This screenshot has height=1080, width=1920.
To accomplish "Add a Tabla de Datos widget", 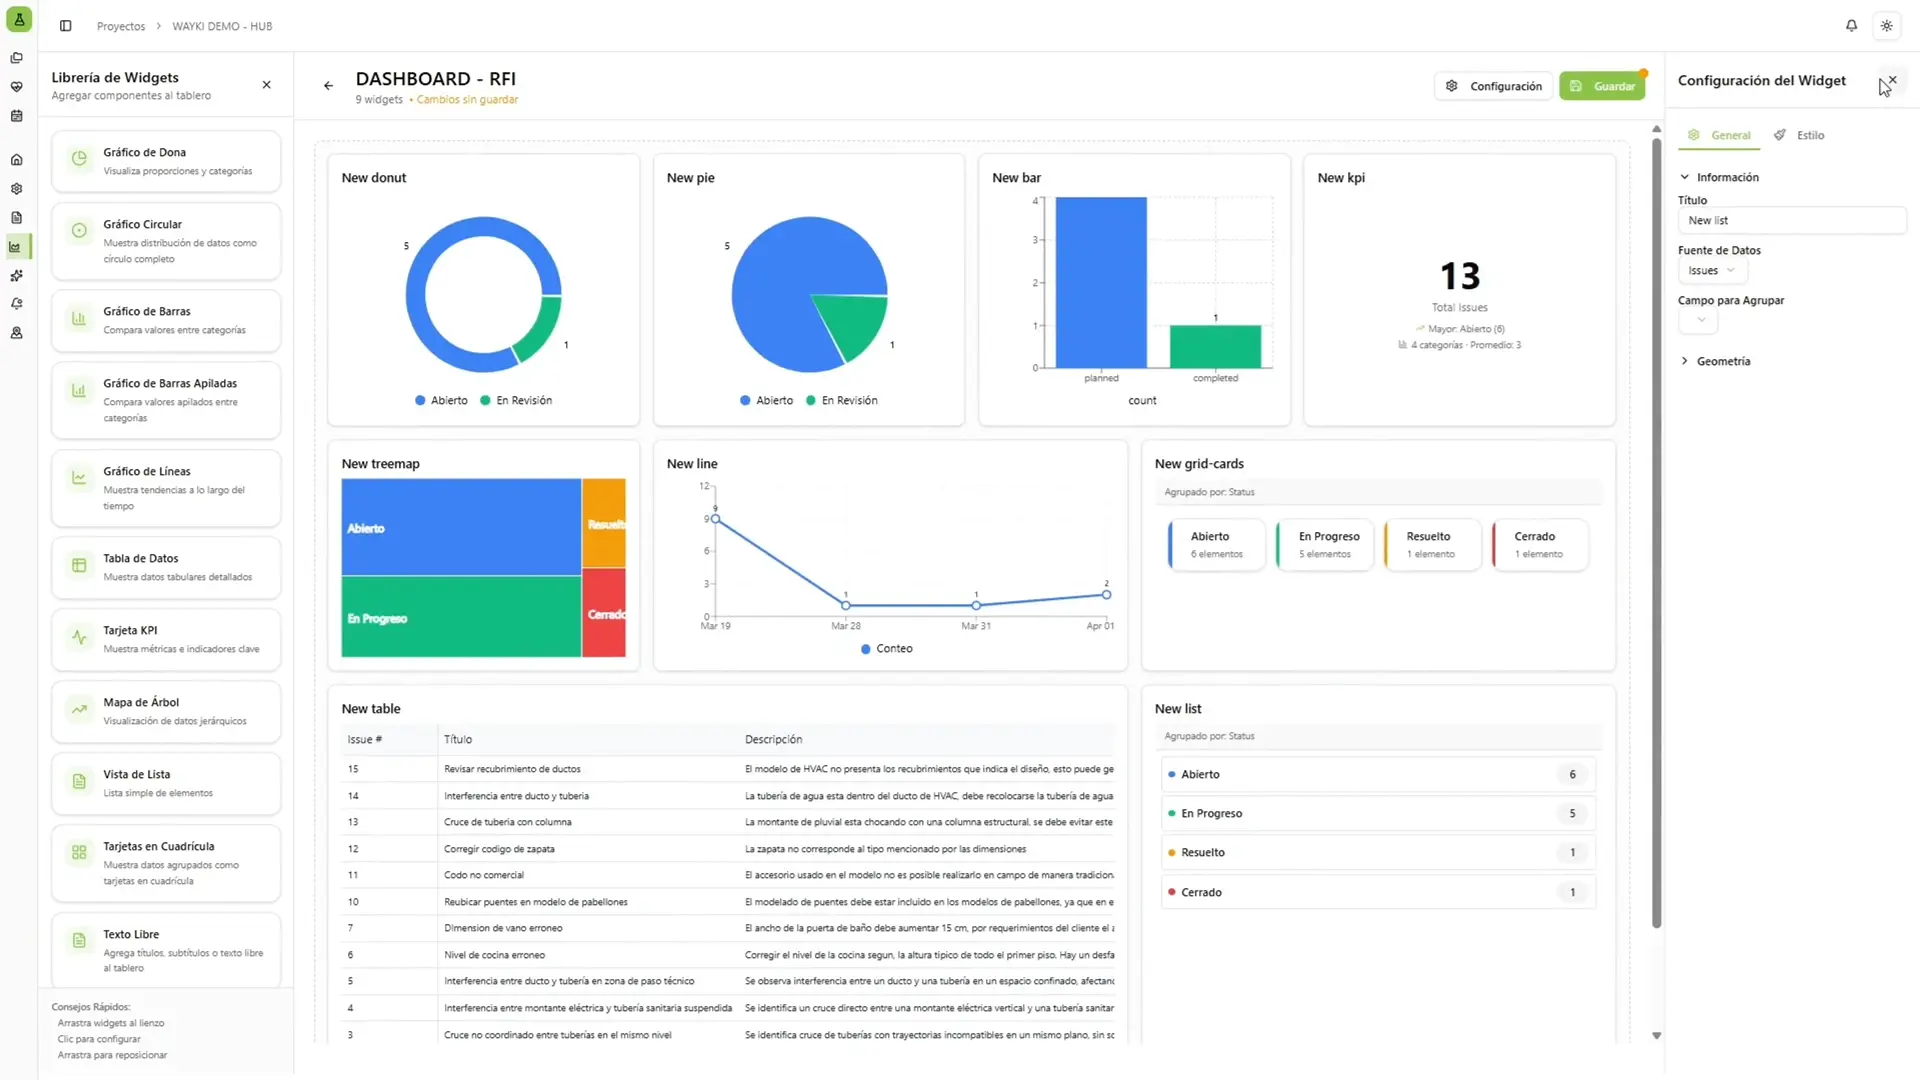I will click(166, 567).
